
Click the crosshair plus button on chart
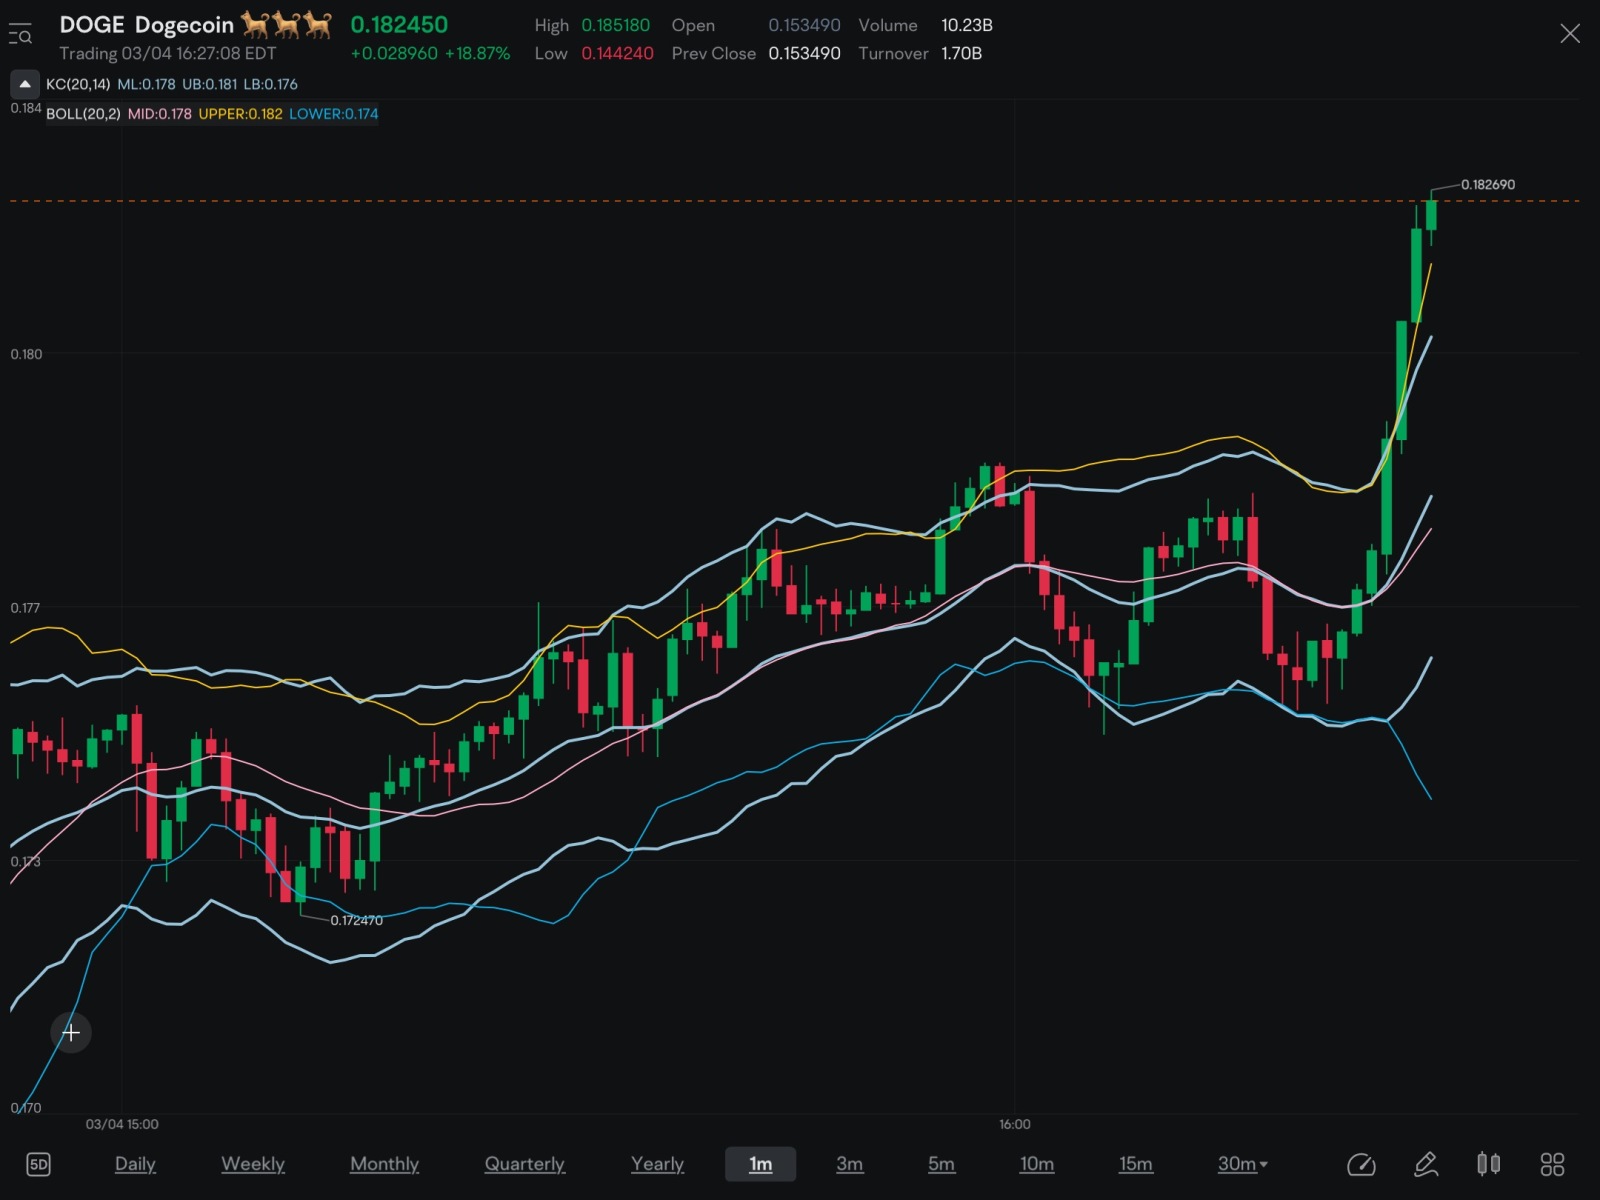click(x=71, y=1032)
